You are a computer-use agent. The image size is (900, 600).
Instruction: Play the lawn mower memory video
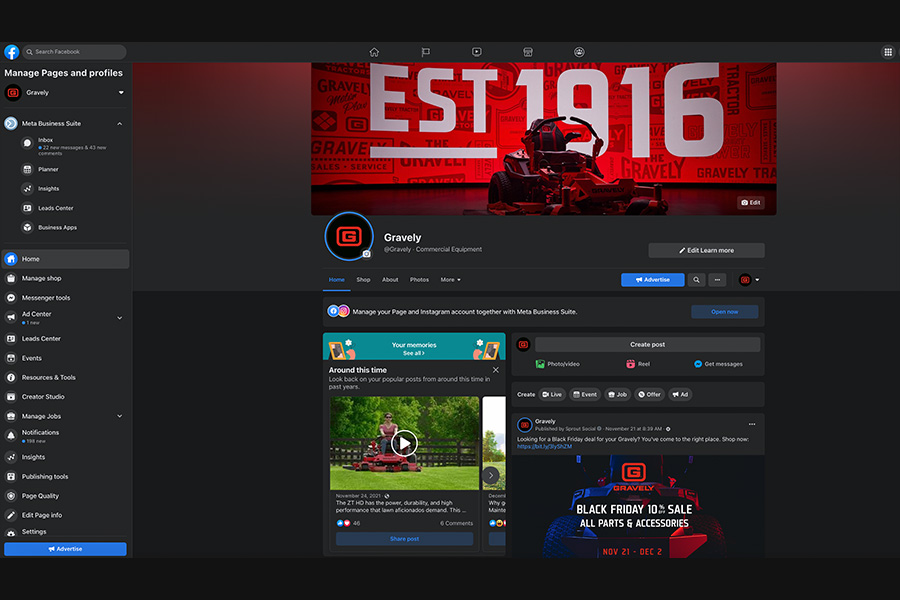405,443
